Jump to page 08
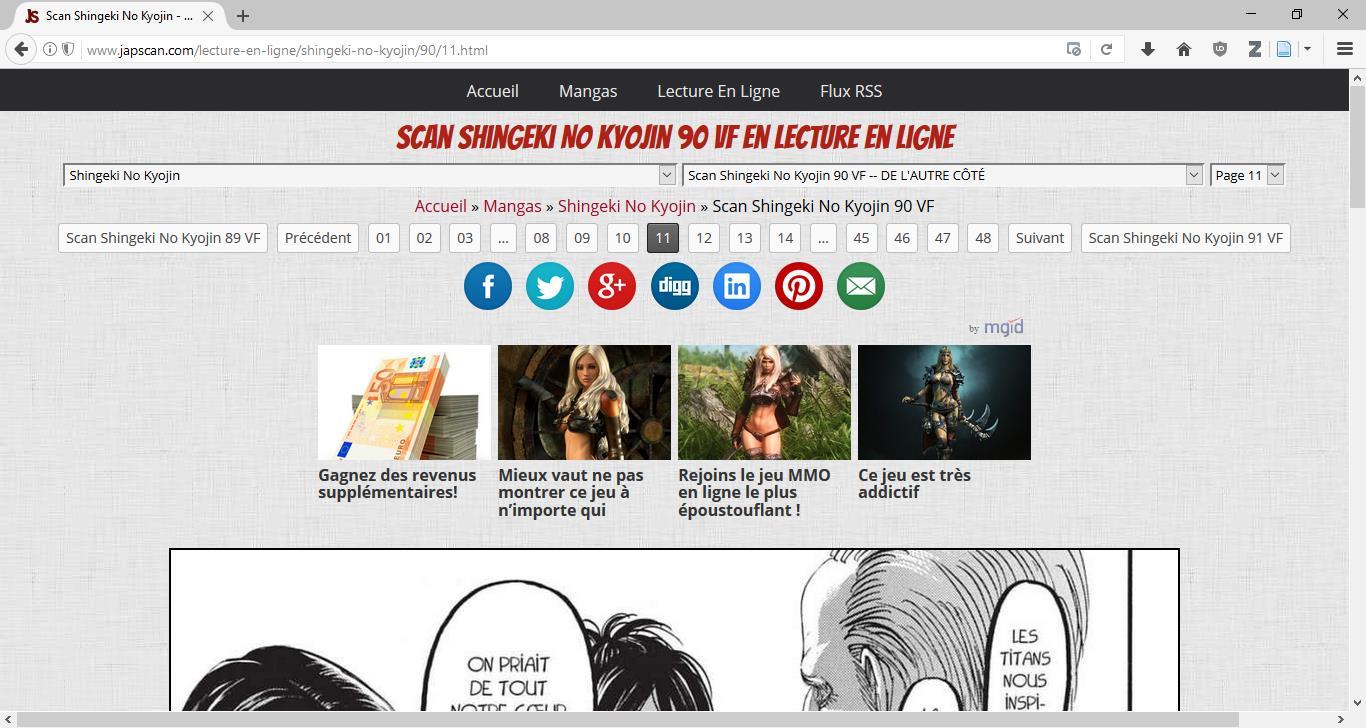Viewport: 1366px width, 728px height. (541, 238)
